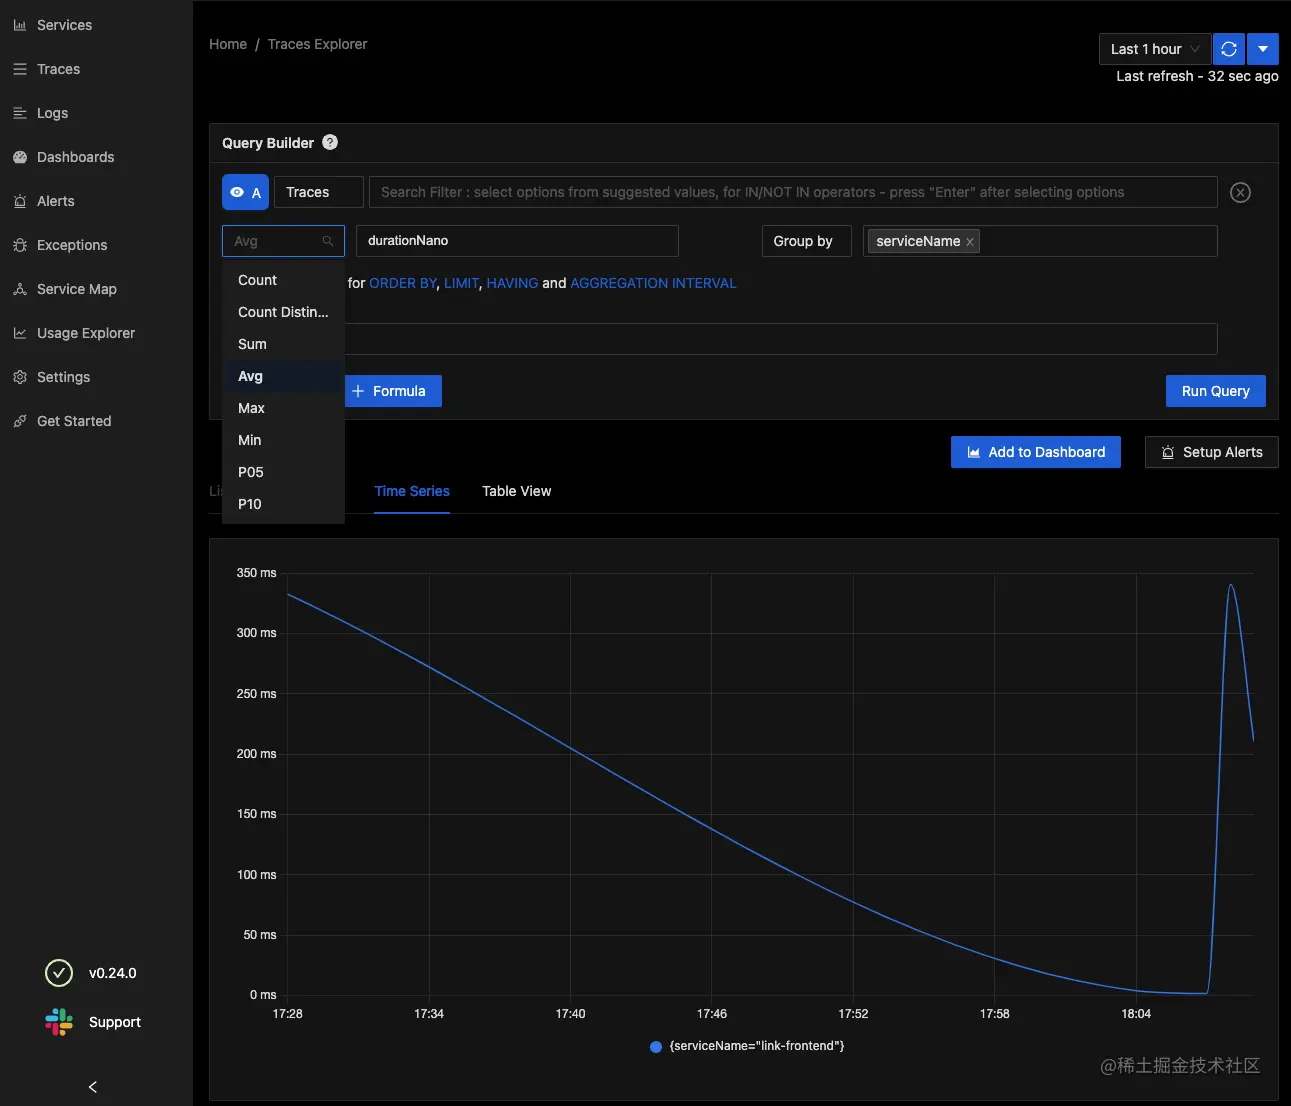Click the serviceName="link-frontend" legend label
1291x1106 pixels.
coord(757,1046)
